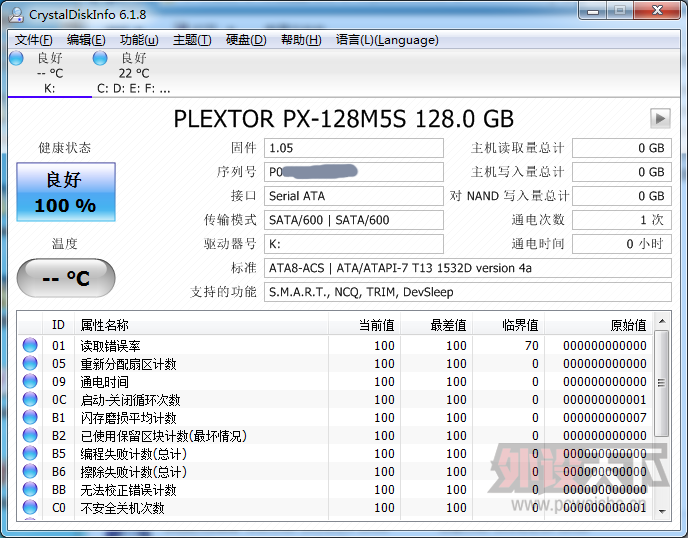Click the interface field Serial ATA

[x=353, y=196]
